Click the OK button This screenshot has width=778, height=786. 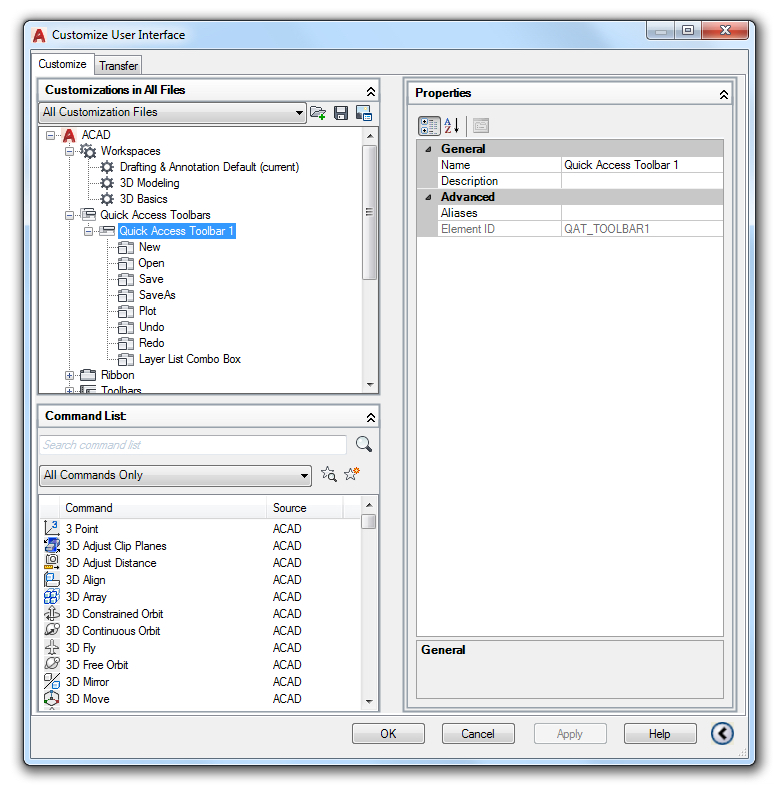388,734
